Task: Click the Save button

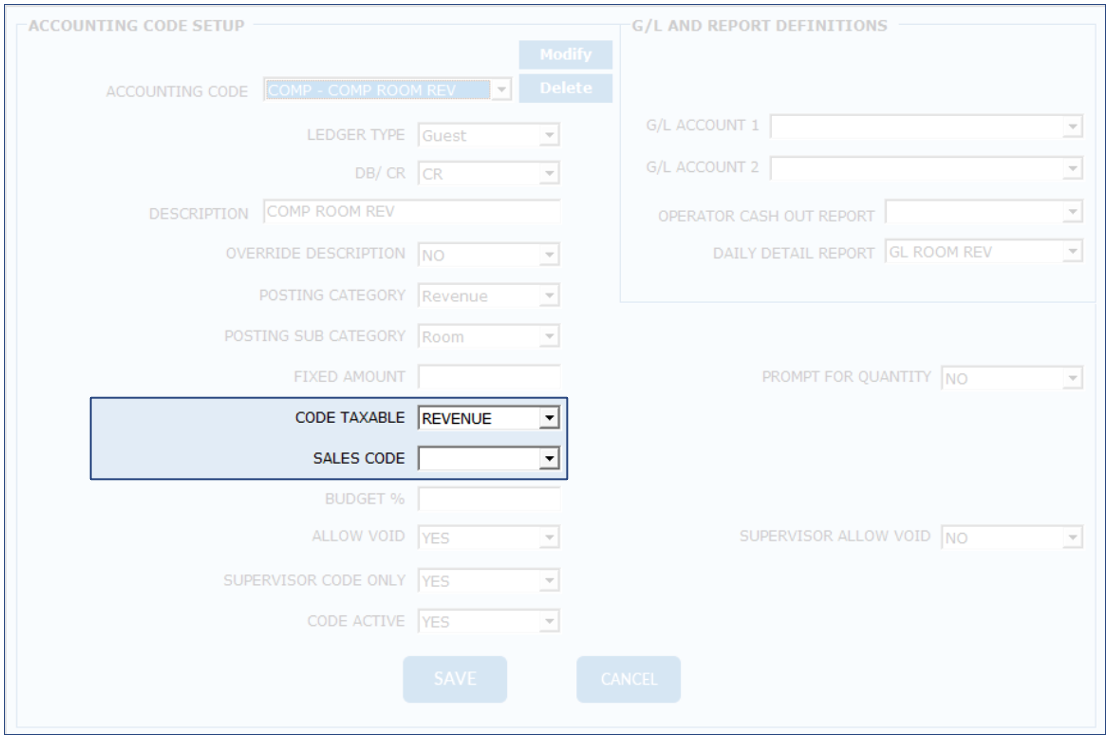Action: (455, 679)
